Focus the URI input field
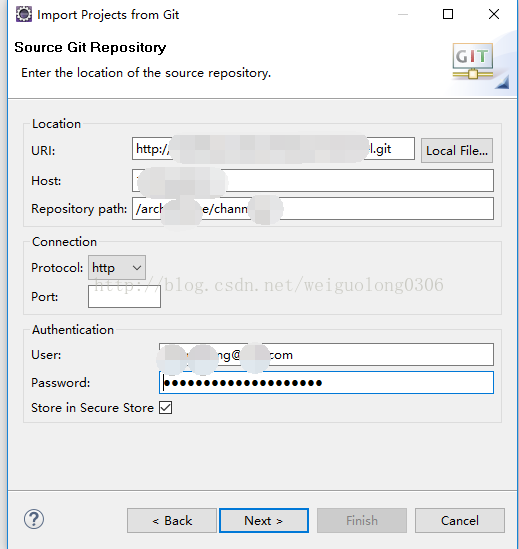 coord(273,149)
